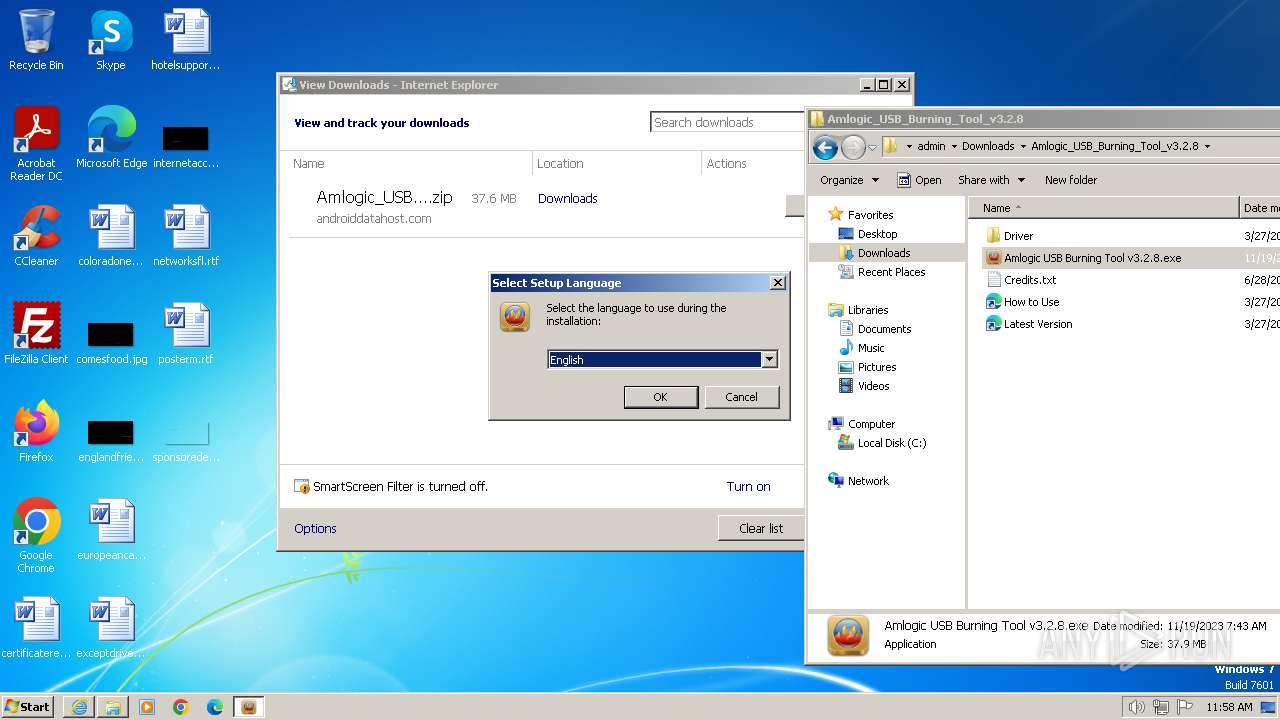The image size is (1280, 720).
Task: Open the certificatere Word document icon
Action: (36, 628)
